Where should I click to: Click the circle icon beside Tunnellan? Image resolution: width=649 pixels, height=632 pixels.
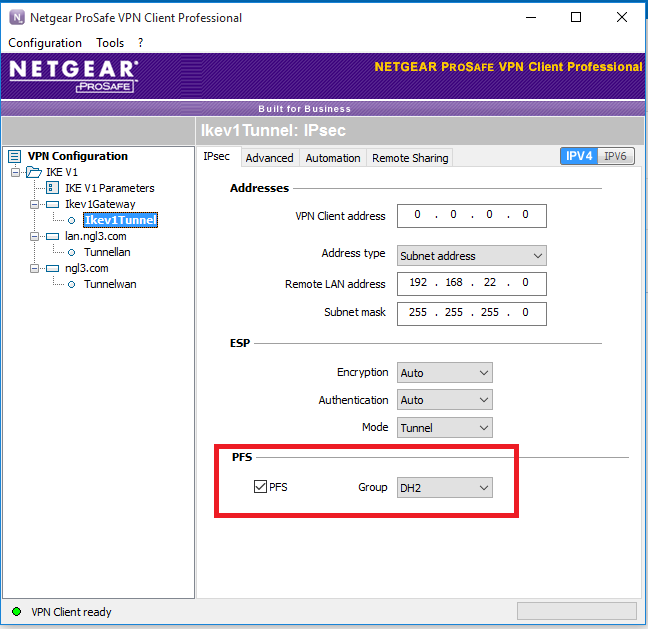point(72,252)
